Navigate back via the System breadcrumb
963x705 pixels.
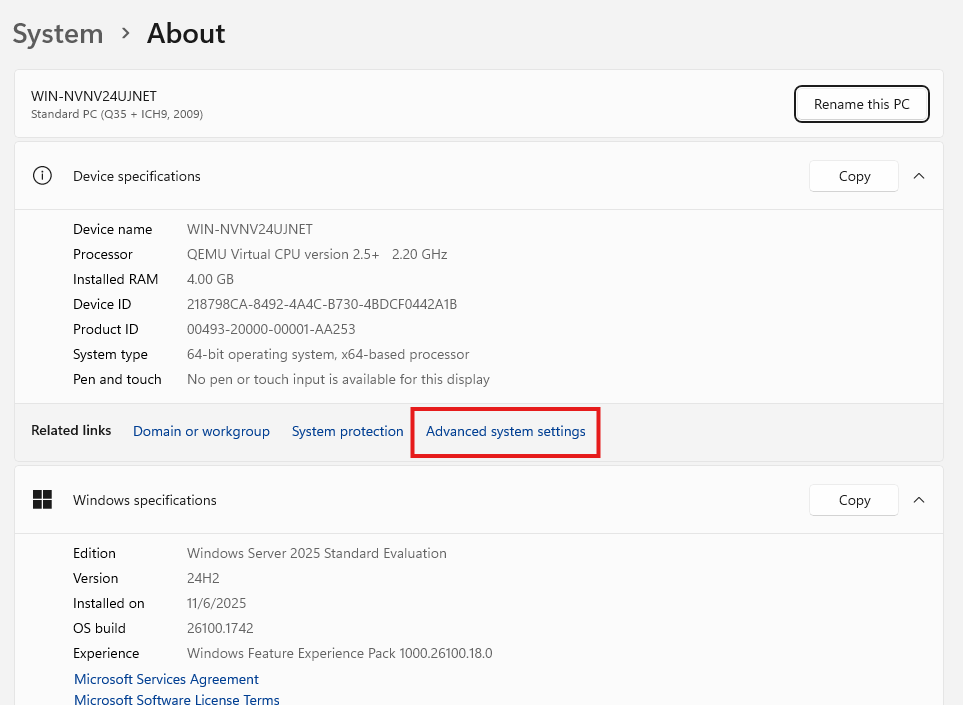pos(57,33)
